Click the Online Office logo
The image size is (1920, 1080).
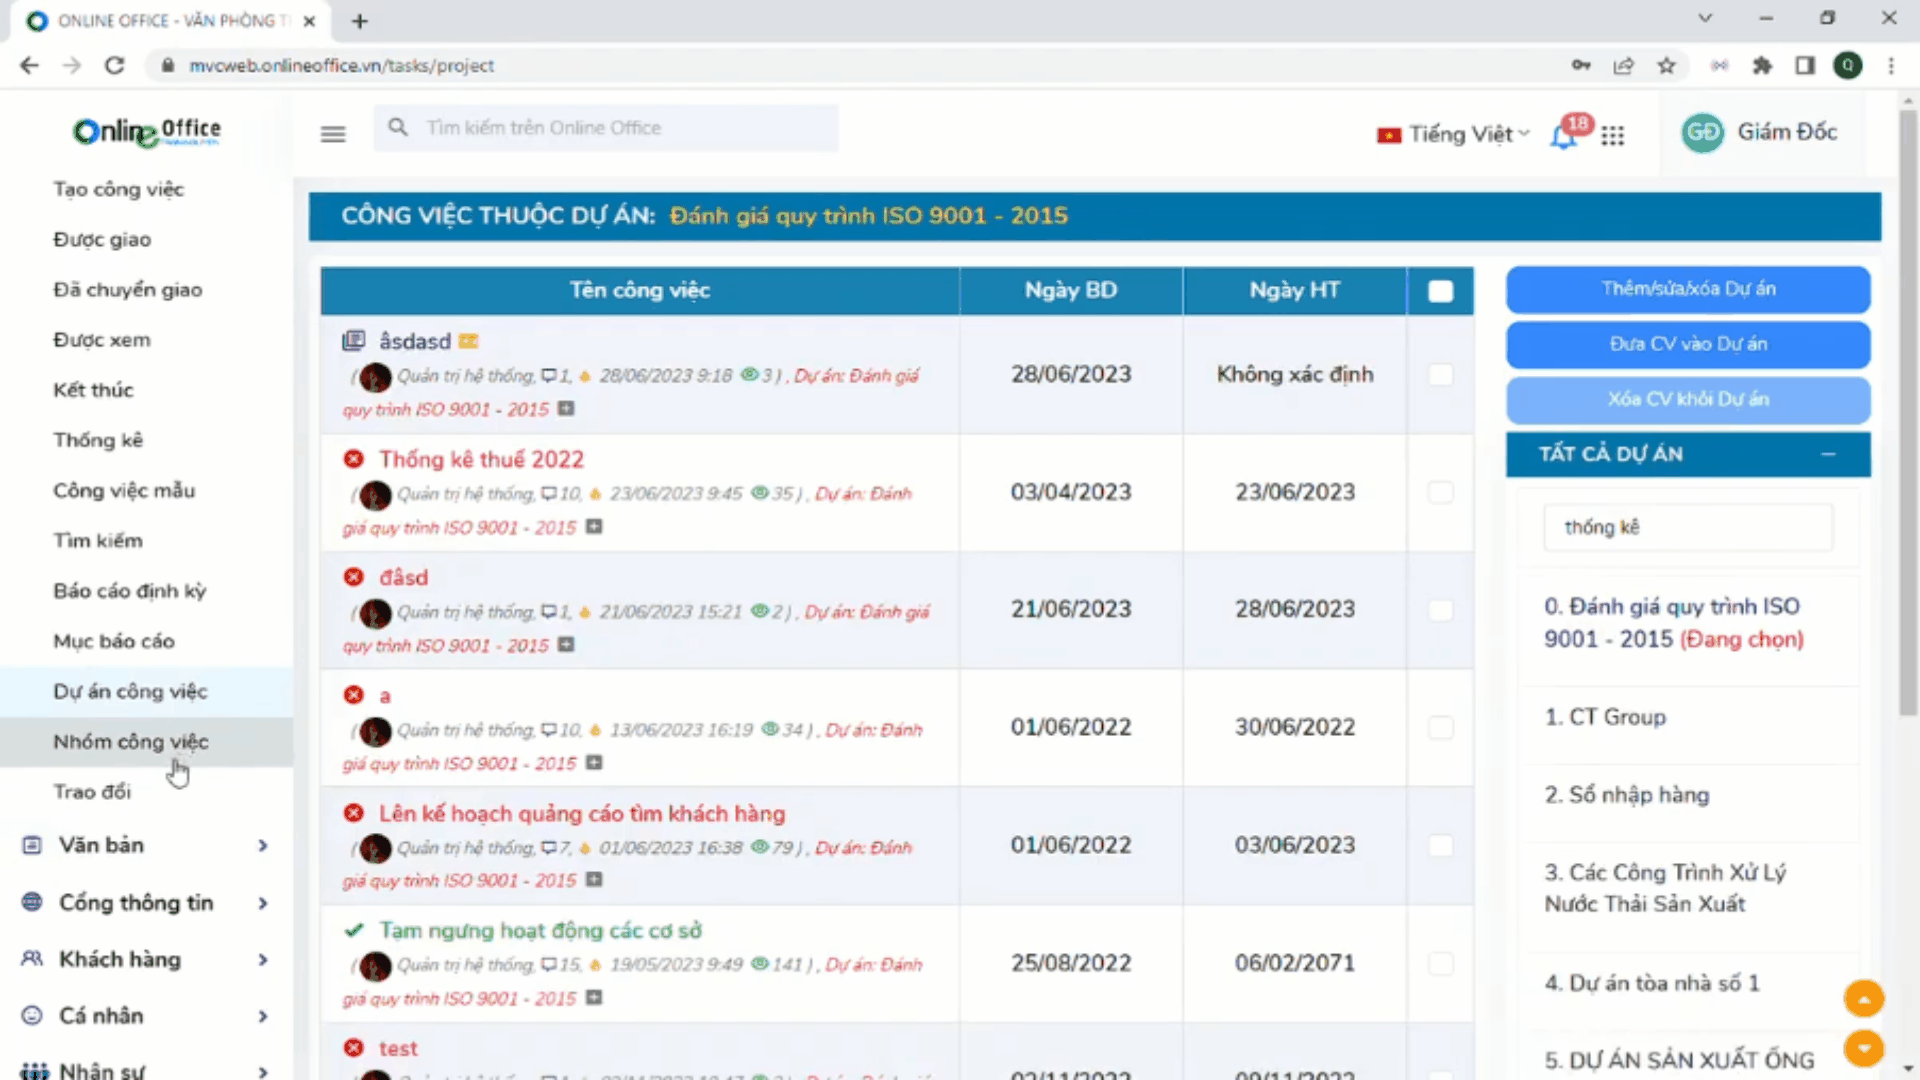(x=147, y=131)
